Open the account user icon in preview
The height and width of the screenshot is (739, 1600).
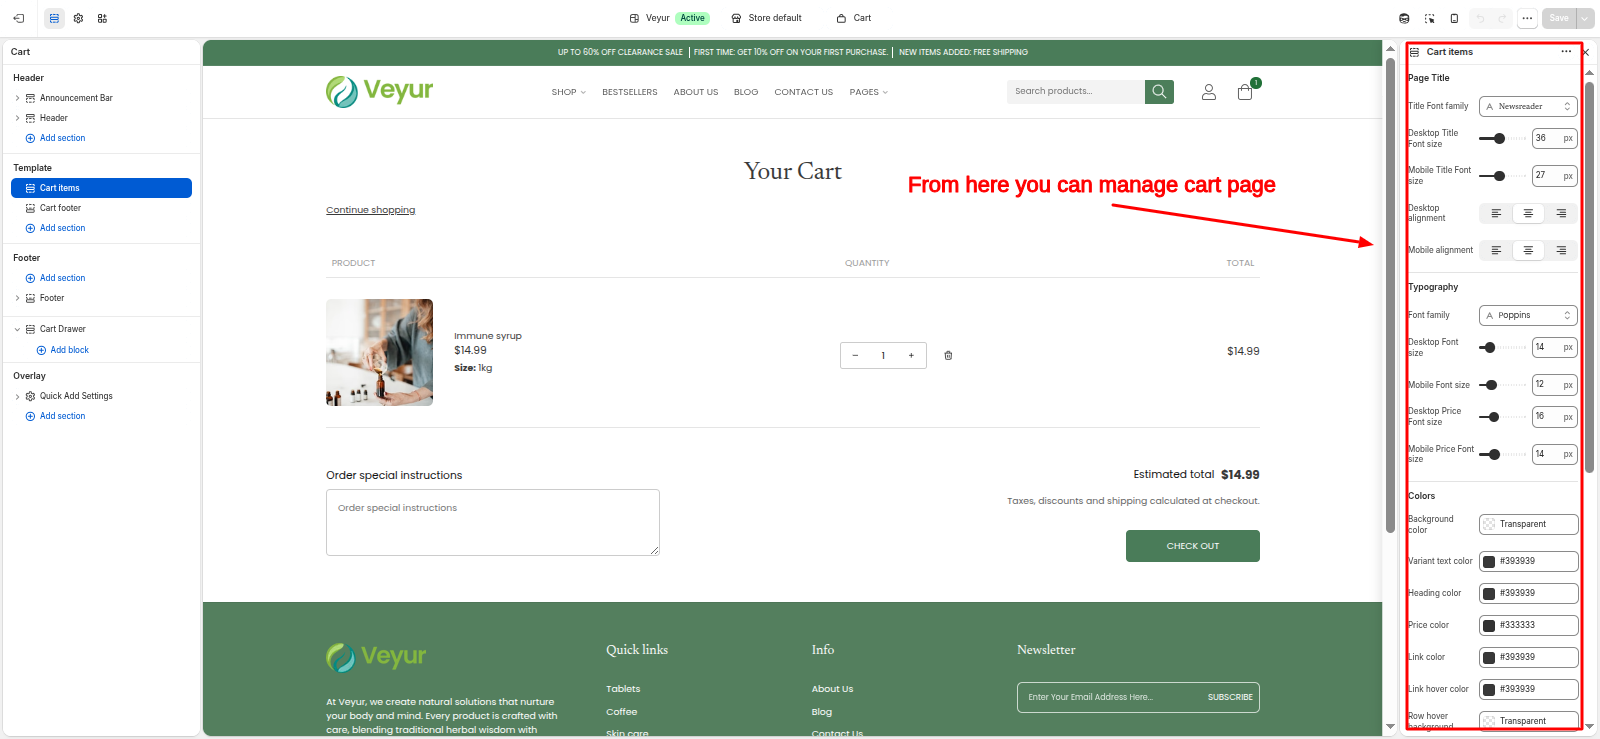coord(1208,92)
